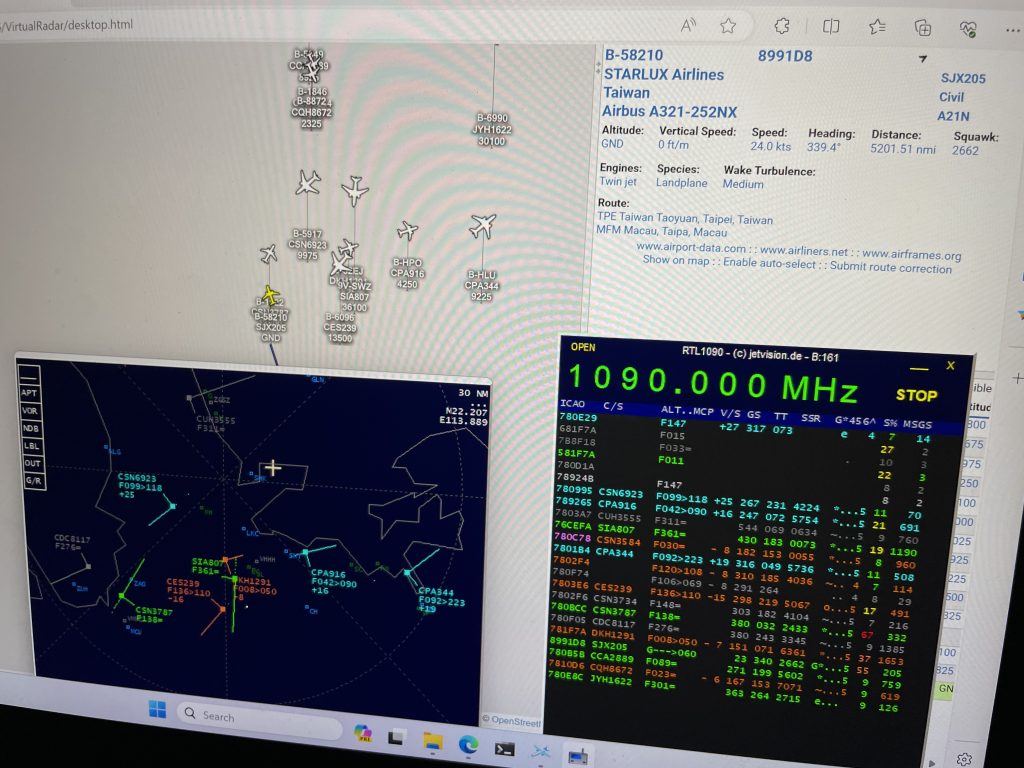Toggle OUT outlines in radar window
Viewport: 1024px width, 768px height.
[x=33, y=463]
